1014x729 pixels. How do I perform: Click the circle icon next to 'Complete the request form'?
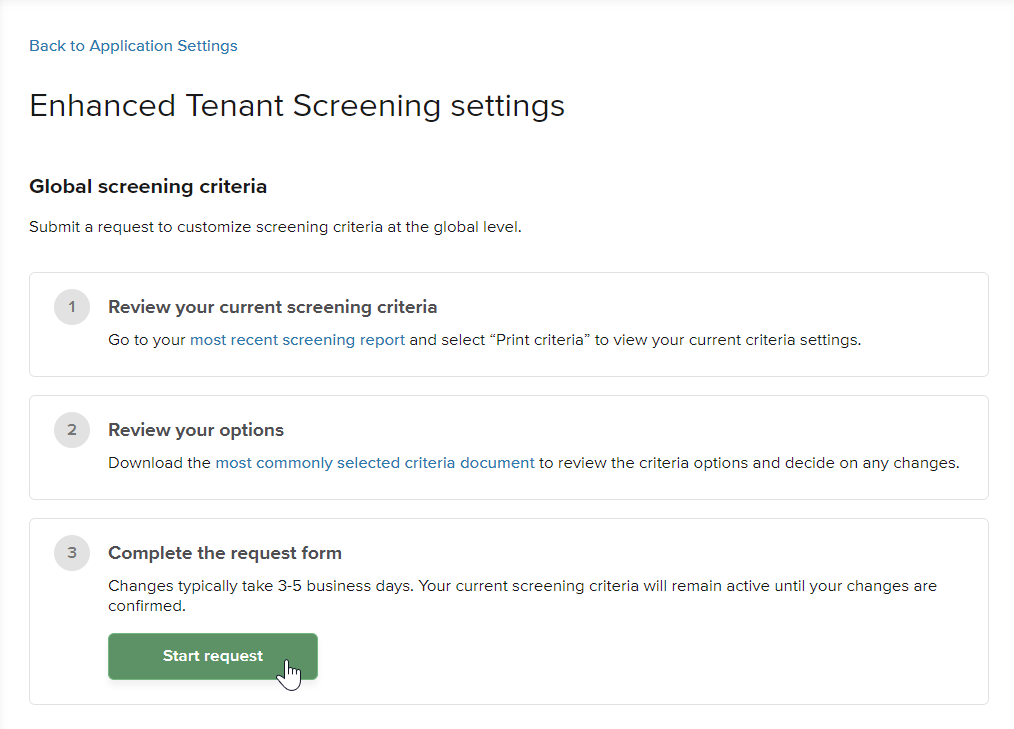(71, 553)
